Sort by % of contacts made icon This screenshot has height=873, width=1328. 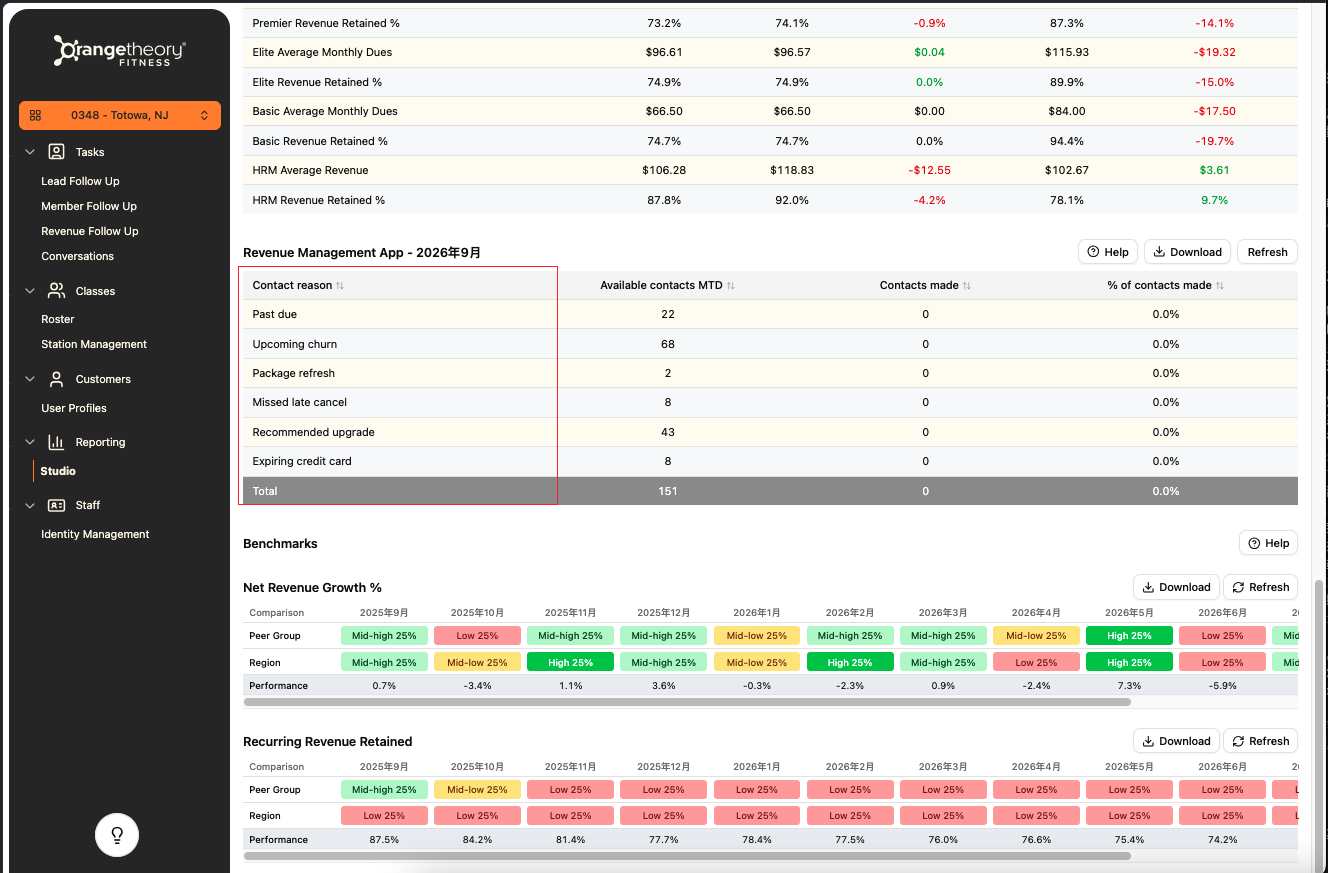click(x=1220, y=286)
